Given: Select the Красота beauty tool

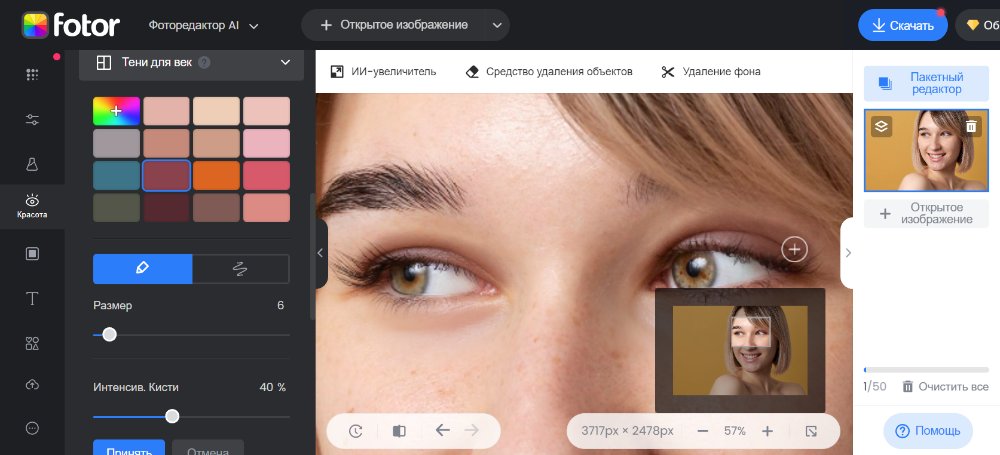Looking at the screenshot, I should tap(32, 206).
